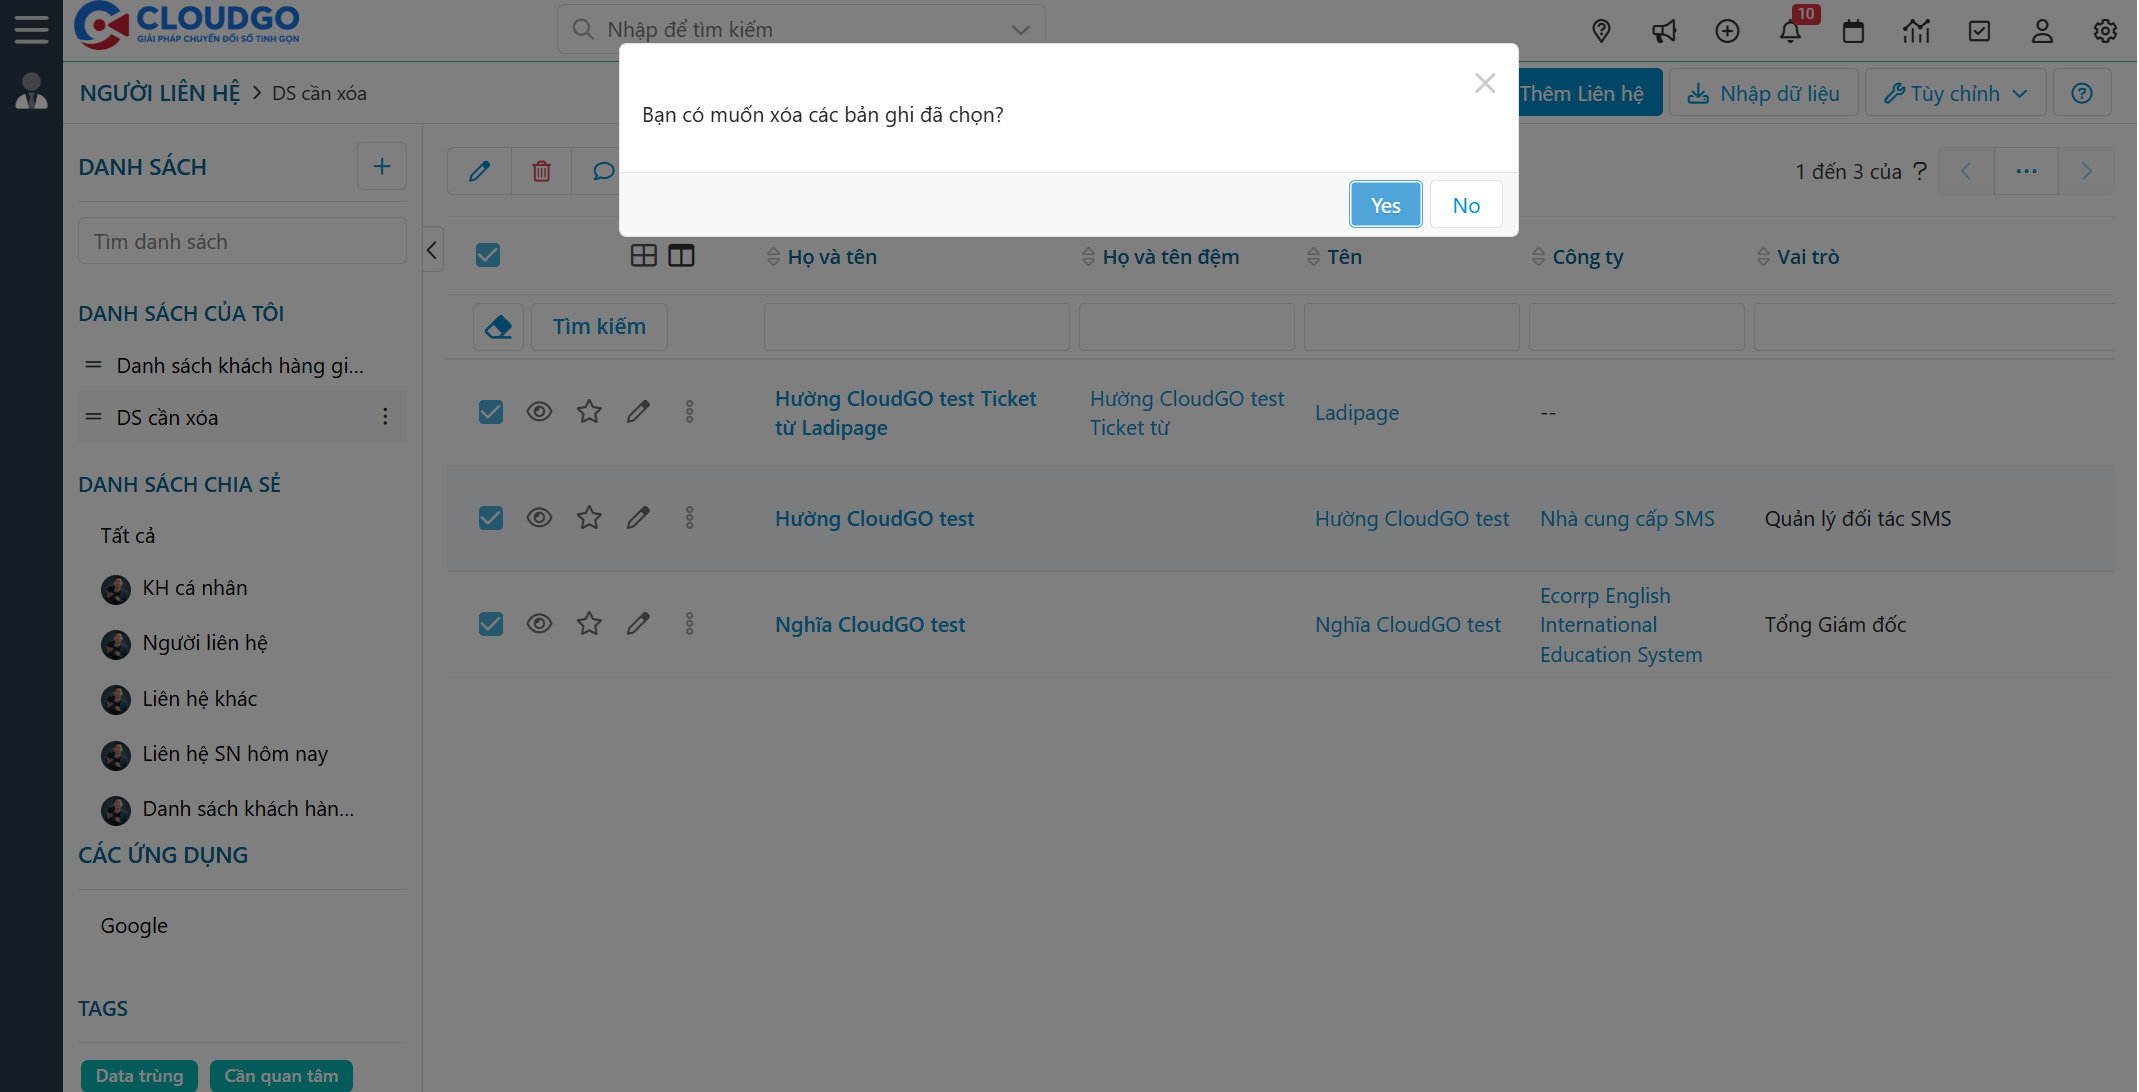Go to NGƯỜI LIÊN HỆ in the breadcrumb
This screenshot has height=1092, width=2139.
[159, 92]
